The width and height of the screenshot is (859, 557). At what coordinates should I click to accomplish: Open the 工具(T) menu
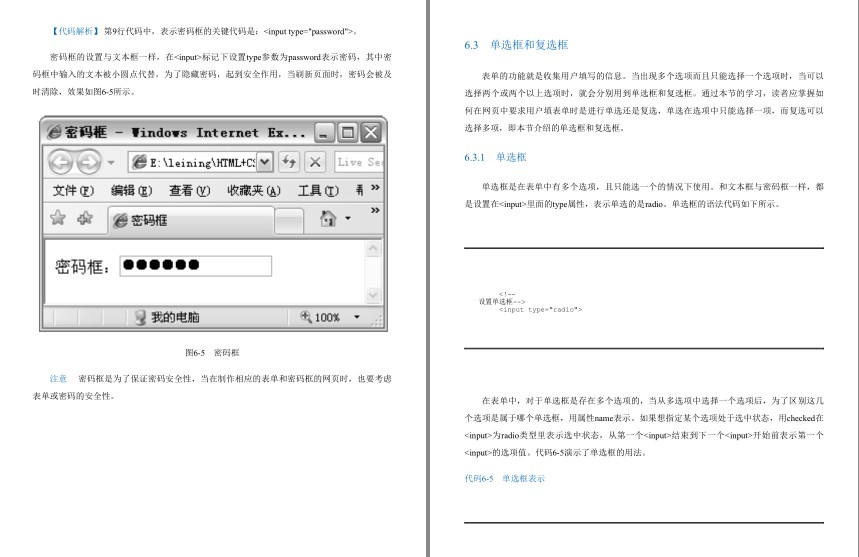[x=318, y=191]
